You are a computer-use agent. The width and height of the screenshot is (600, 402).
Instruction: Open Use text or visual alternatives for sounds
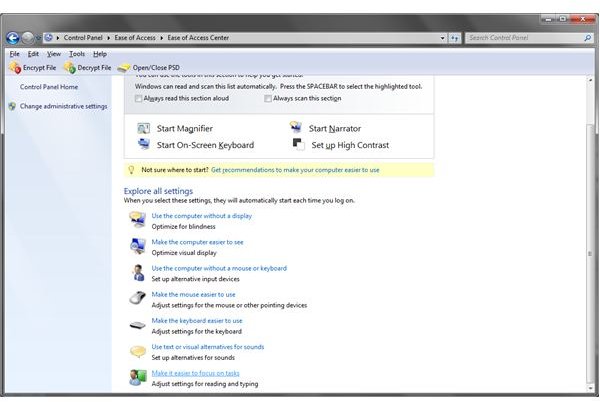click(208, 347)
